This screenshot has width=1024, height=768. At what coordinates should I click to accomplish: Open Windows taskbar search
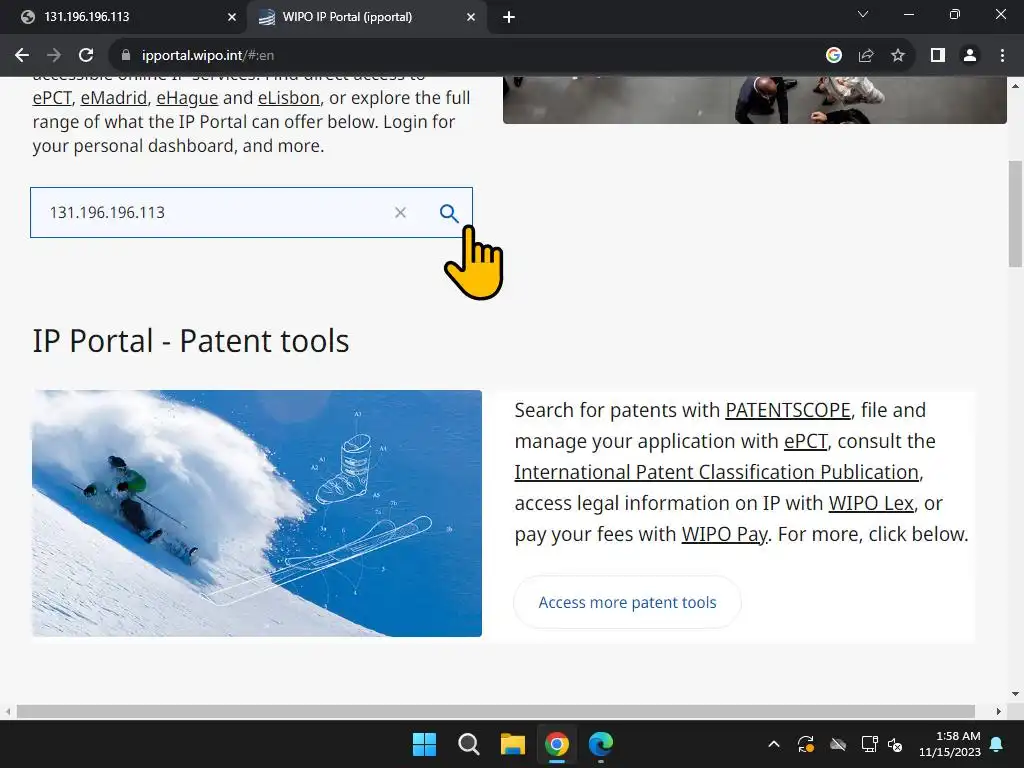468,744
